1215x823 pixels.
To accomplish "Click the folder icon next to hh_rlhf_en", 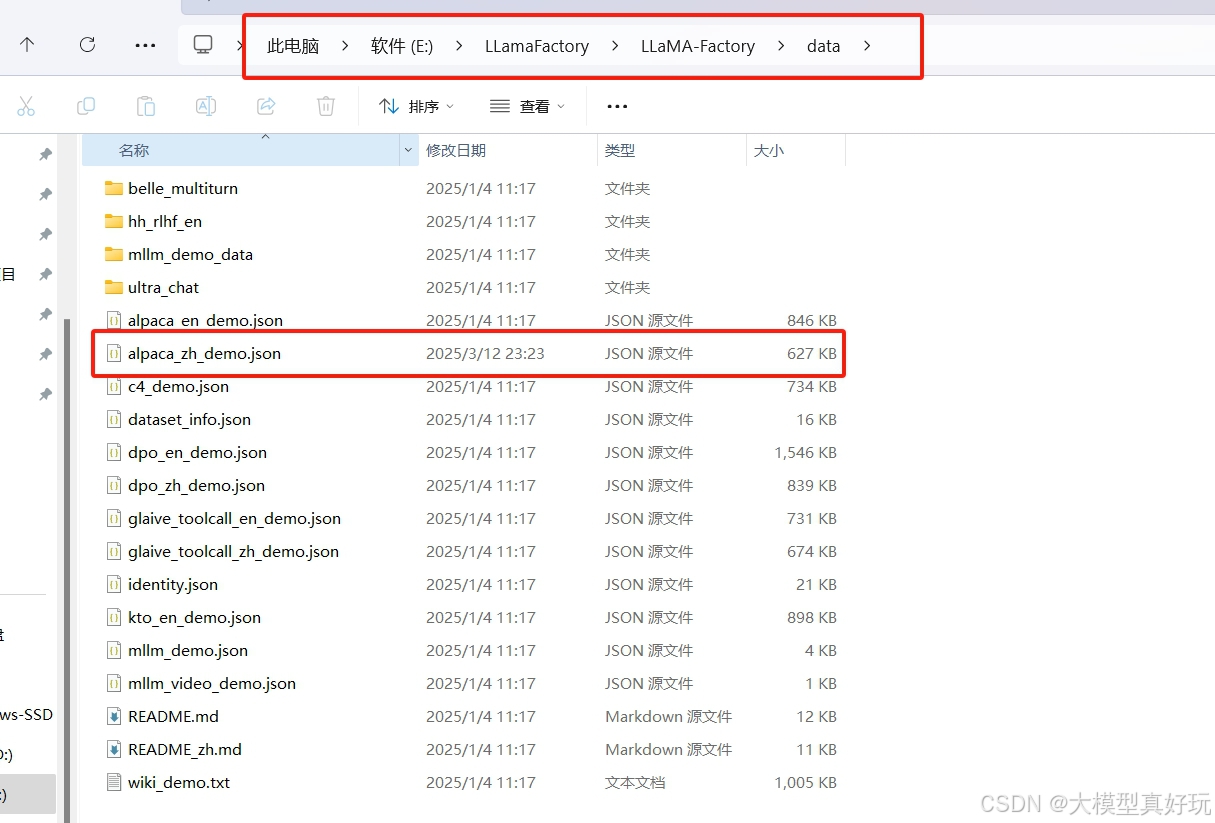I will (114, 221).
